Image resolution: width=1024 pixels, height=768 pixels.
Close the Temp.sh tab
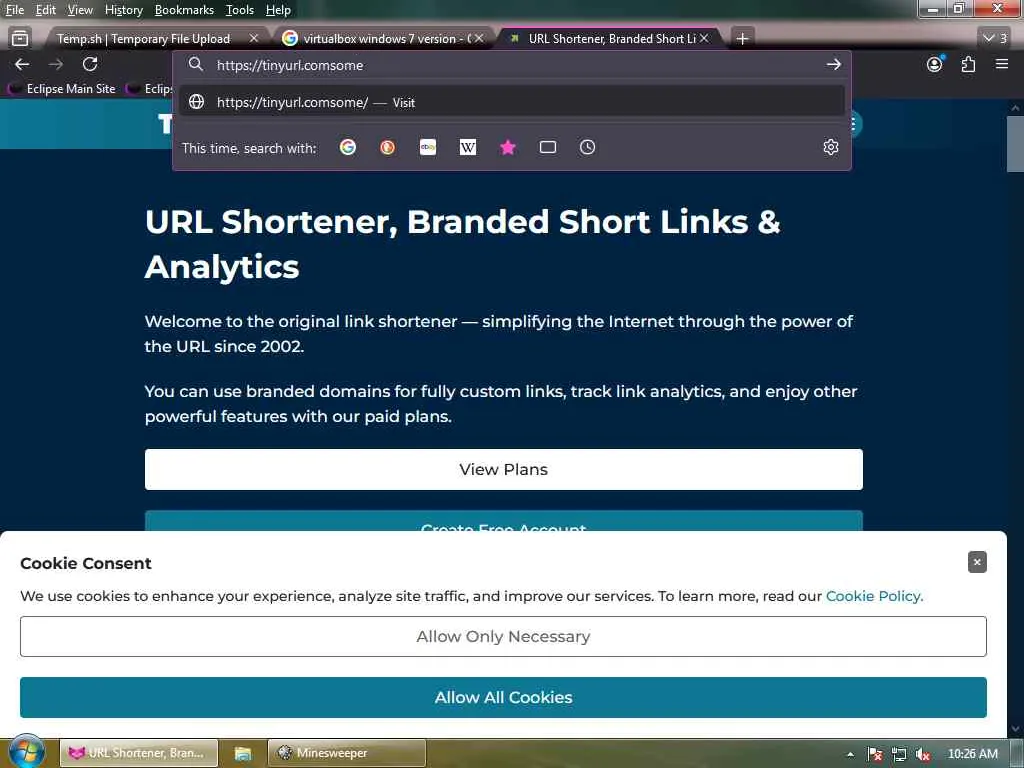(x=253, y=39)
